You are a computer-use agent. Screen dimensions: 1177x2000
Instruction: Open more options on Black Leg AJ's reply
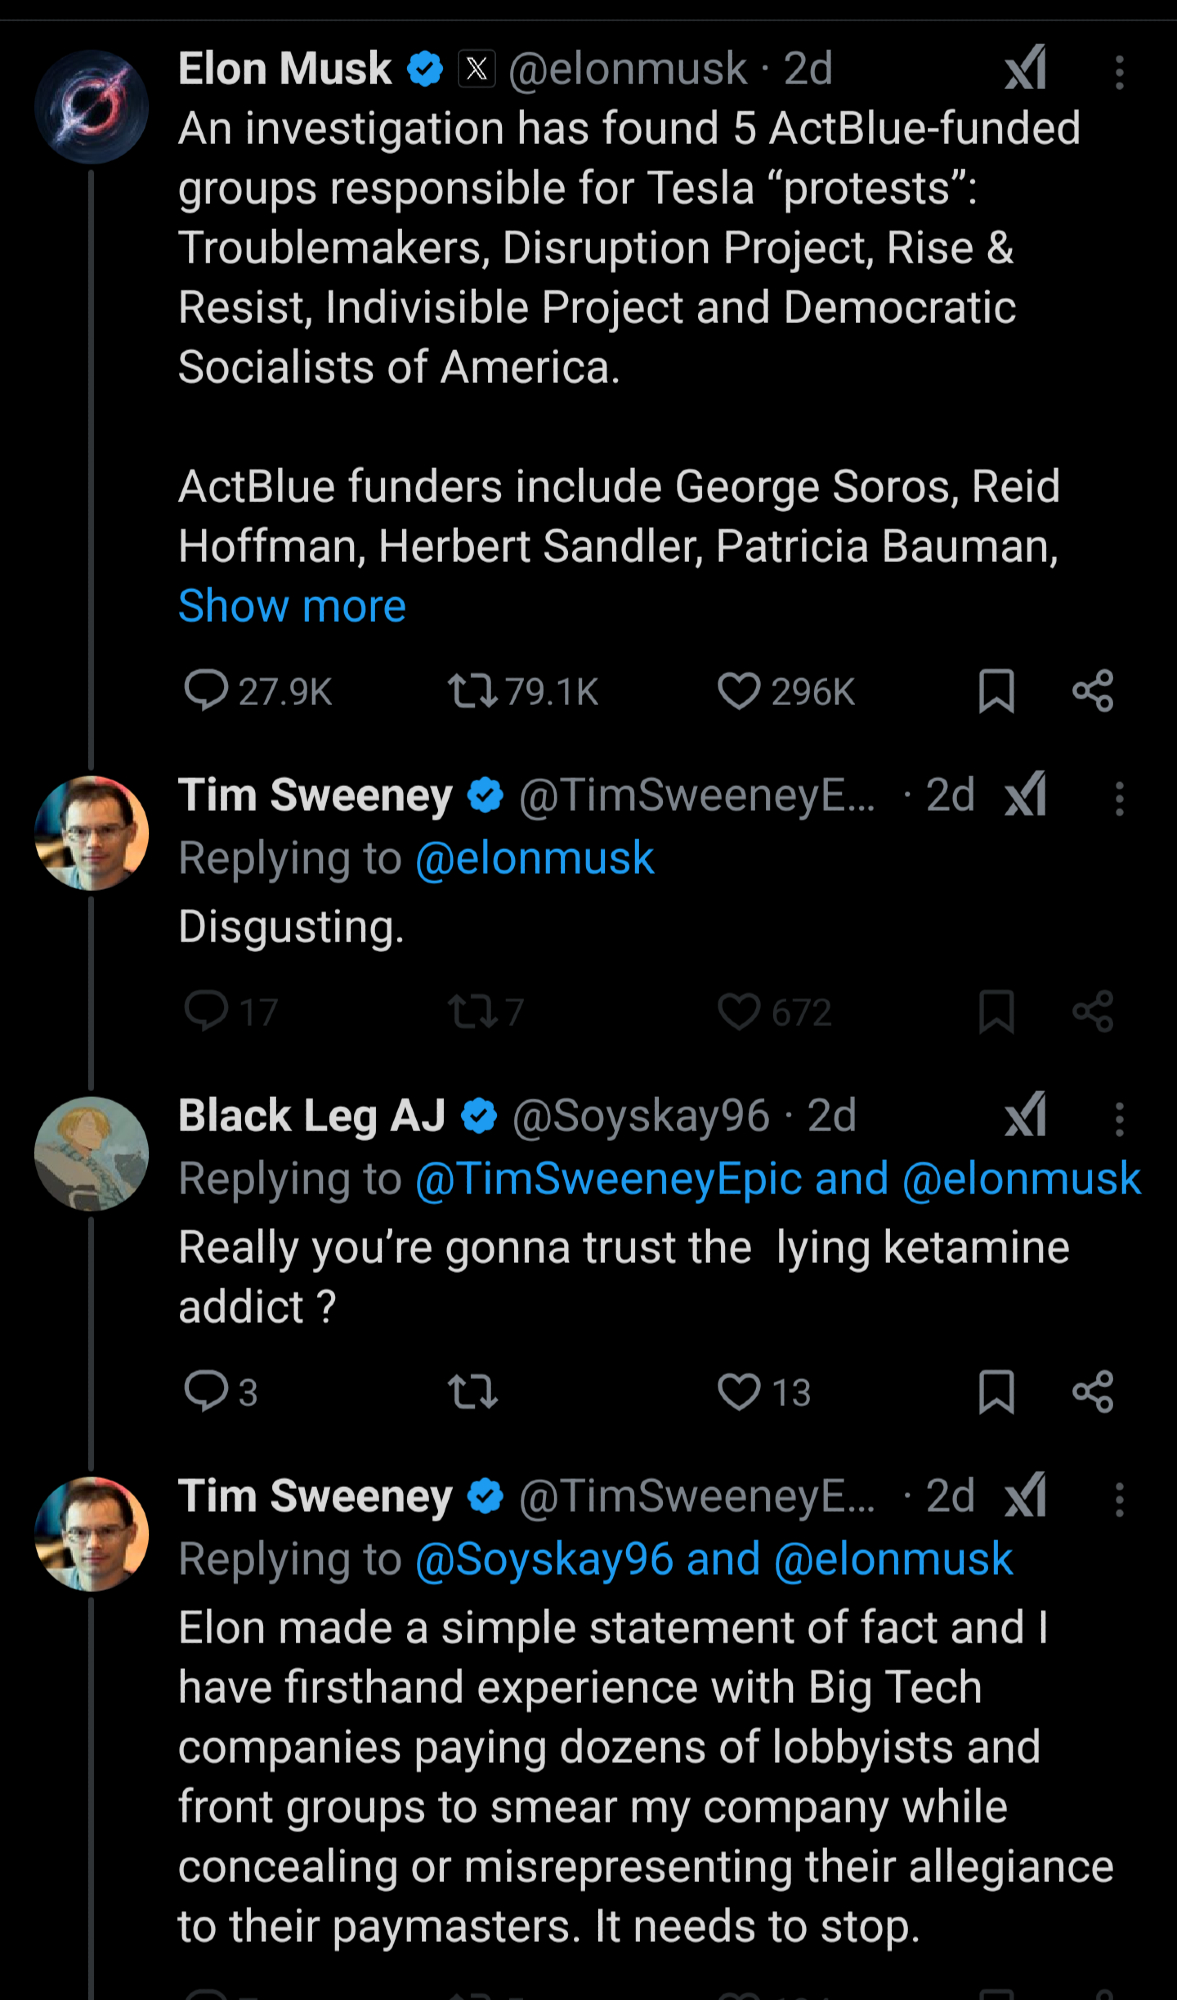1119,1119
